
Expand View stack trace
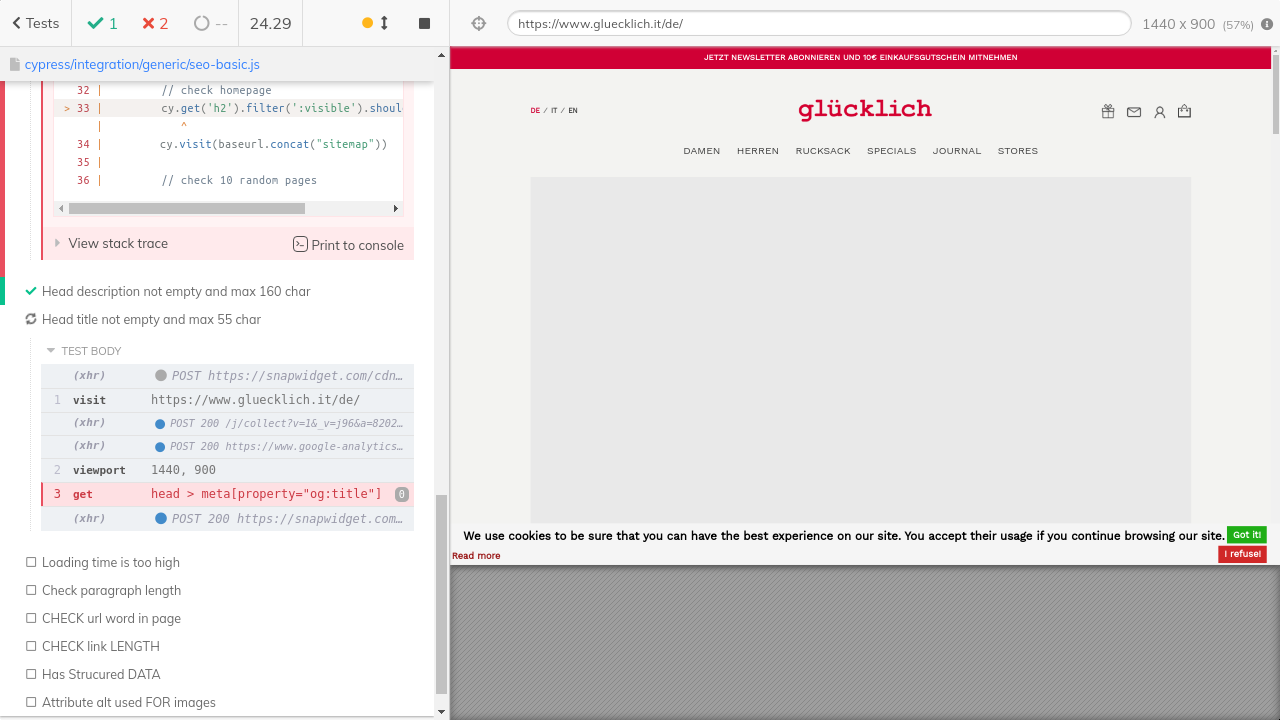(x=117, y=244)
